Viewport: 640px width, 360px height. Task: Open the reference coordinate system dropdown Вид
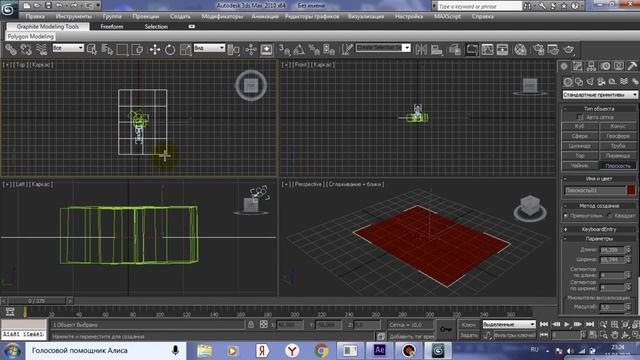tap(209, 48)
